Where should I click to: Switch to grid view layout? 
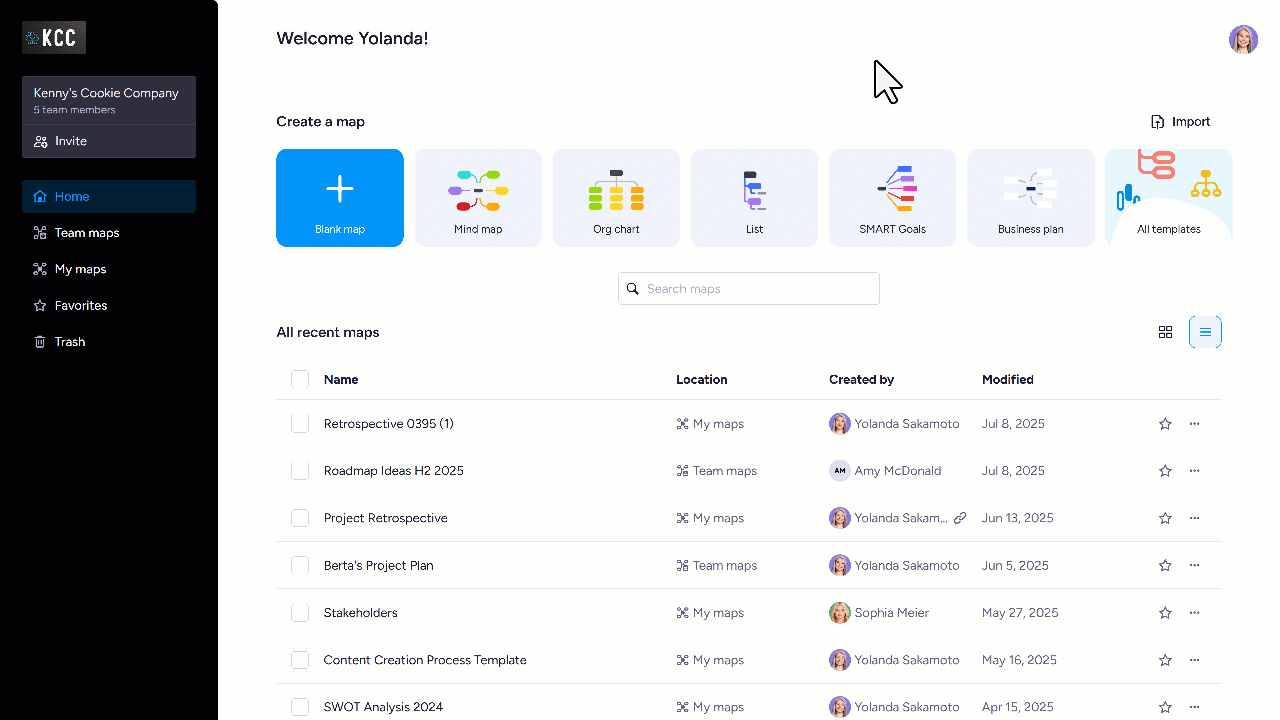pos(1165,332)
